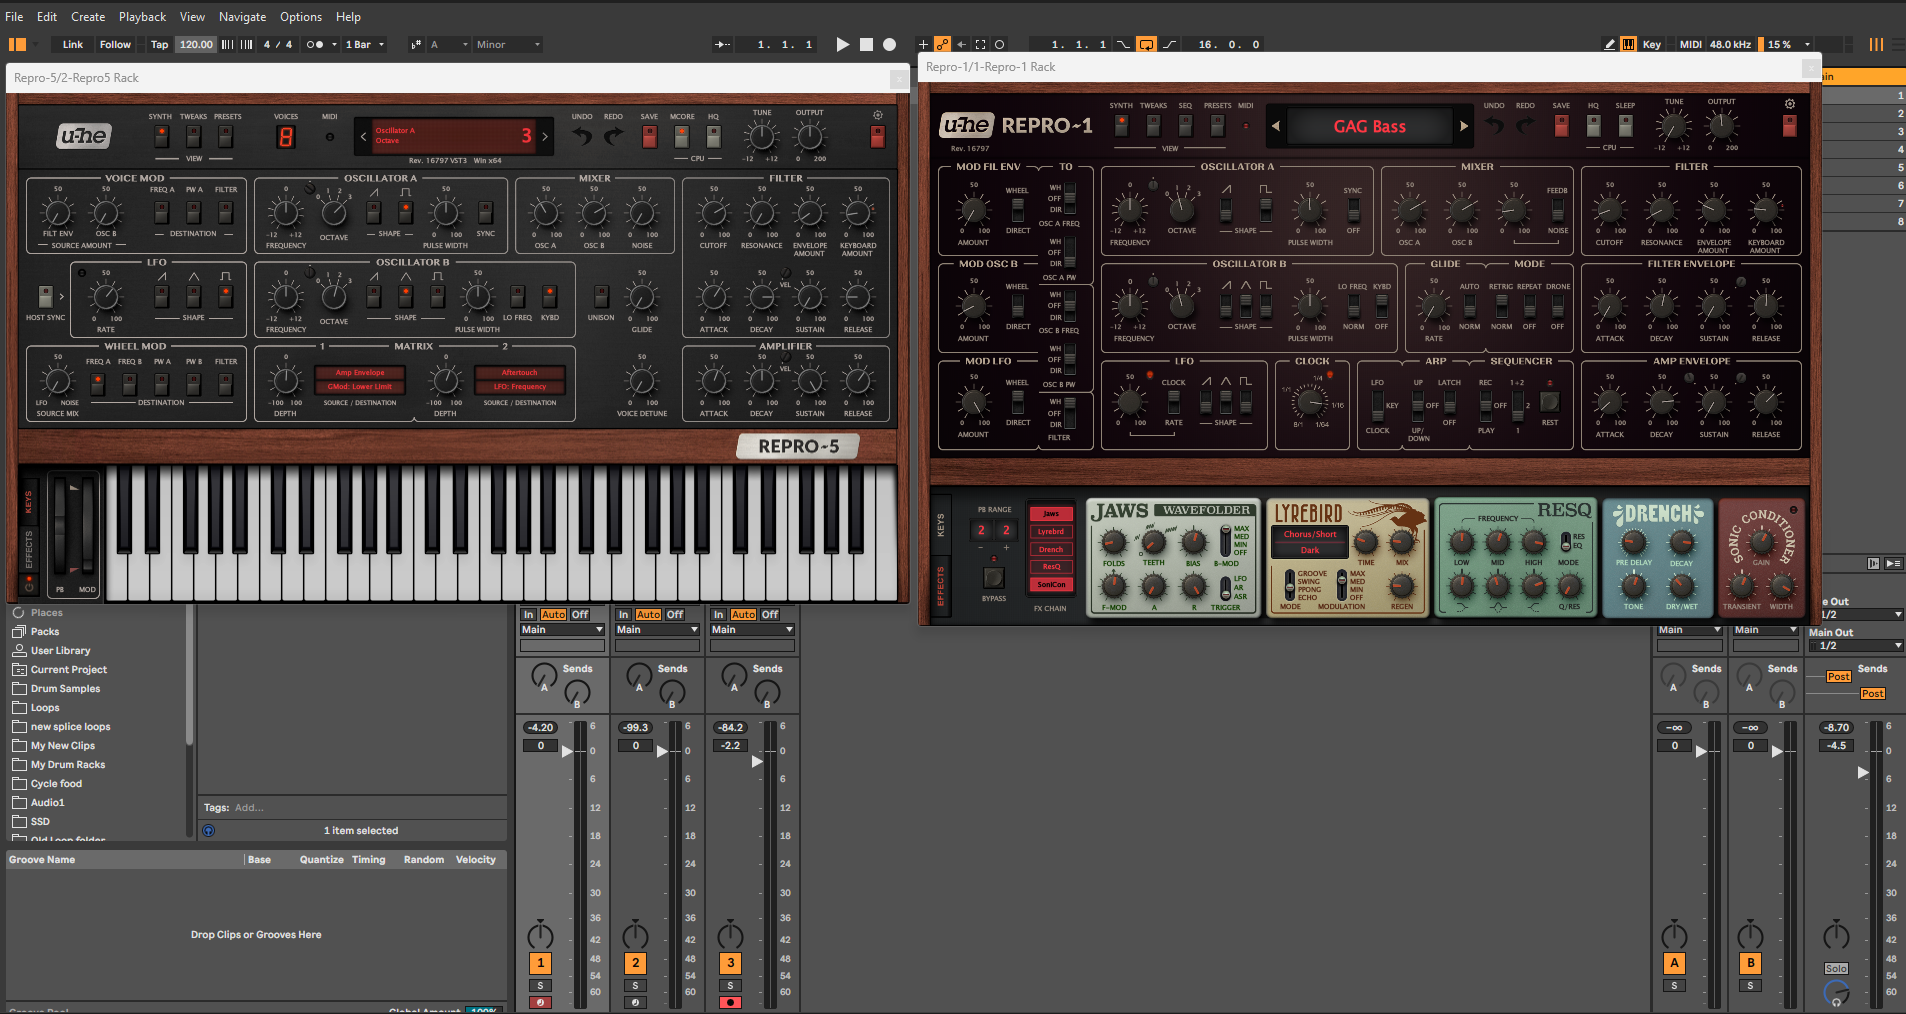Viewport: 1906px width, 1014px height.
Task: Click Amp Envelope matrix source in Repro-5
Action: click(360, 372)
